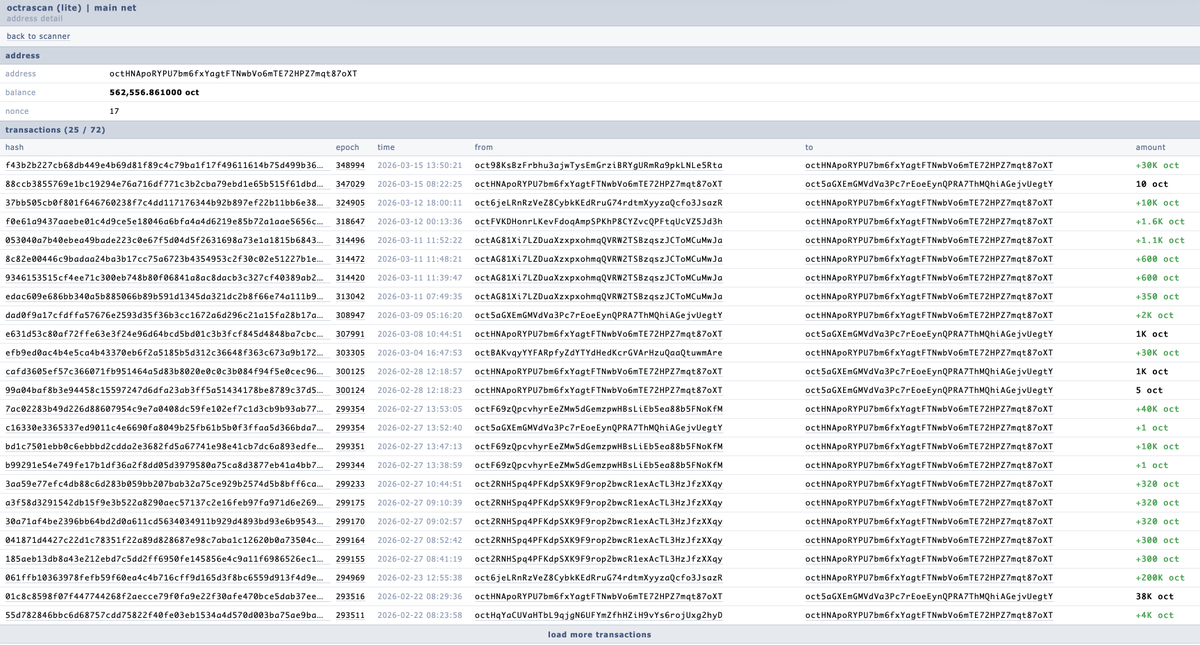Open transaction hash starting f43b2b227cb68db

[x=165, y=165]
